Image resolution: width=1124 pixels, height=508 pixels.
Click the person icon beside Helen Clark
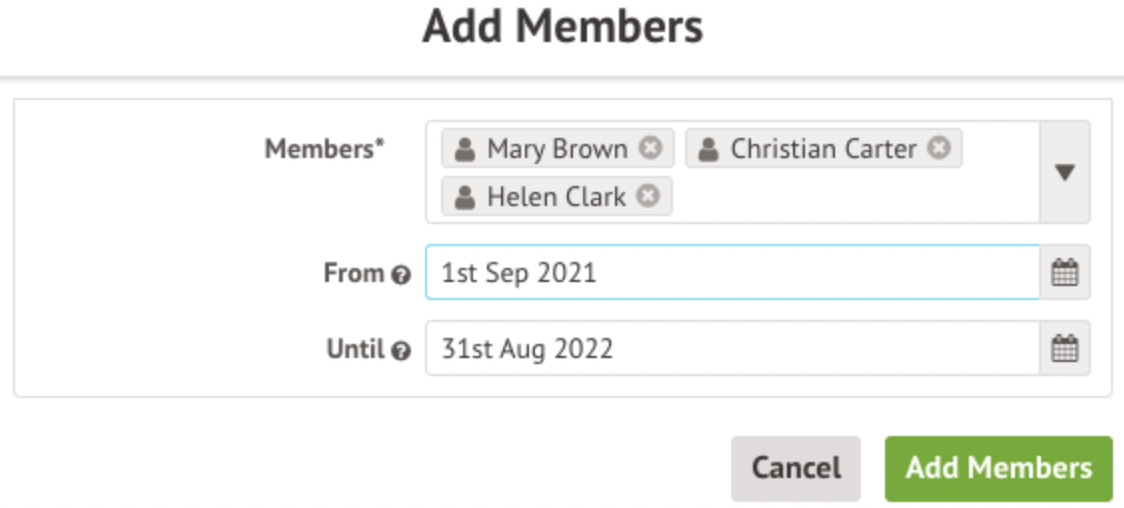coord(464,197)
